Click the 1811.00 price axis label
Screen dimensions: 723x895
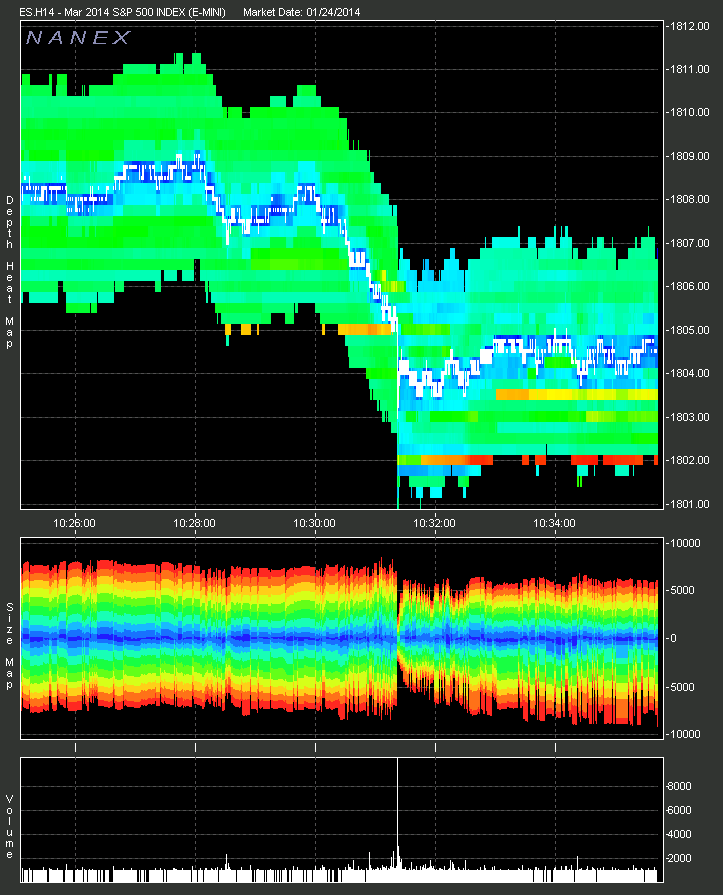689,70
